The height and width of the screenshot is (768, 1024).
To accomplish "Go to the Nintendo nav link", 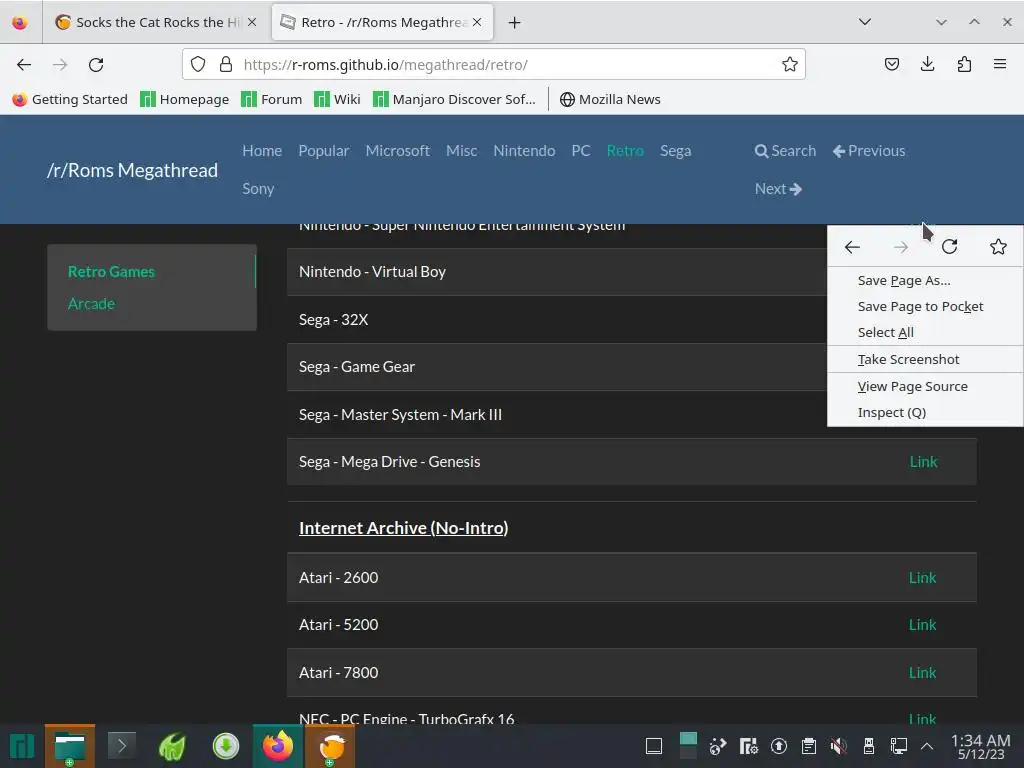I will point(524,151).
